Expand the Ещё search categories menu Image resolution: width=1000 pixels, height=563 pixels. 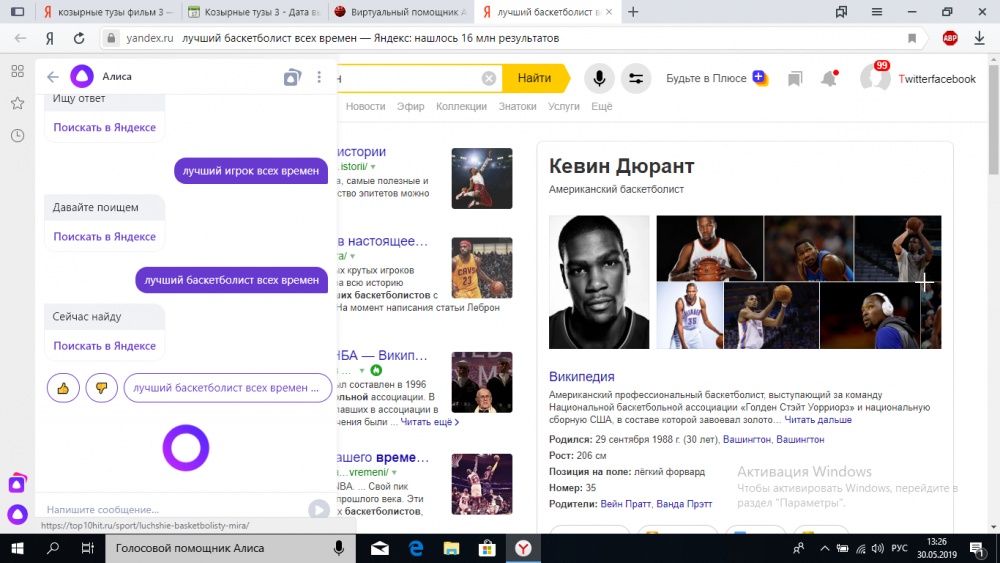(x=601, y=106)
